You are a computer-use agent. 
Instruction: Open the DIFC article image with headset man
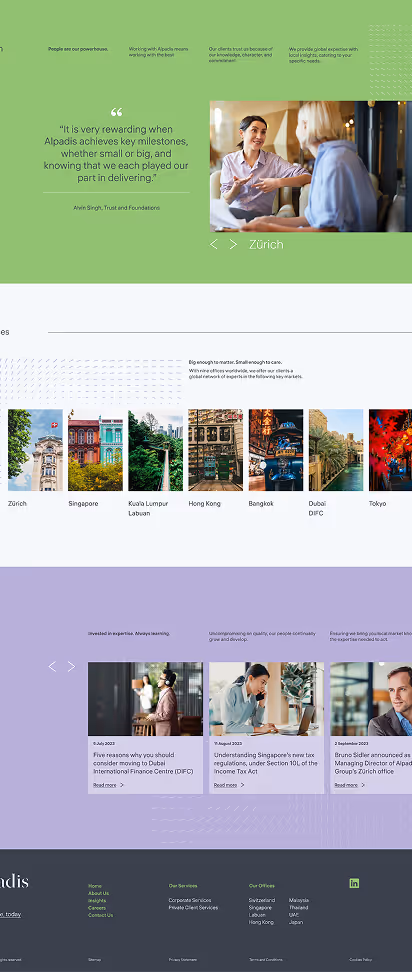145,699
